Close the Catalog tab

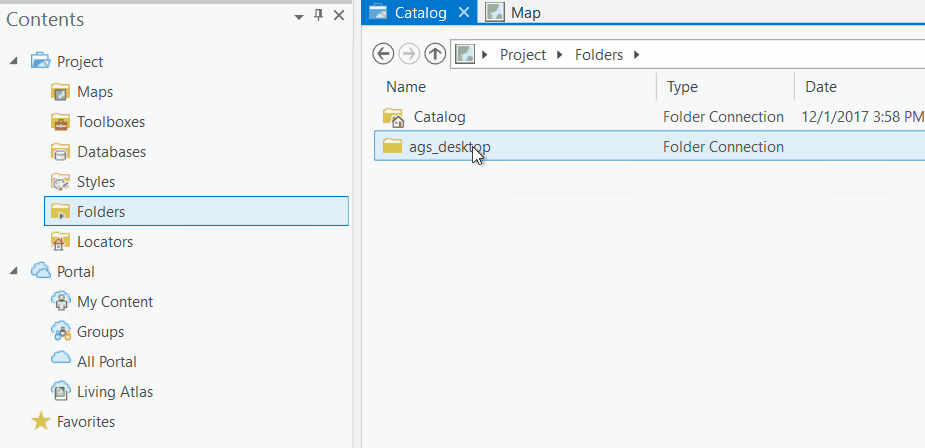(x=464, y=12)
